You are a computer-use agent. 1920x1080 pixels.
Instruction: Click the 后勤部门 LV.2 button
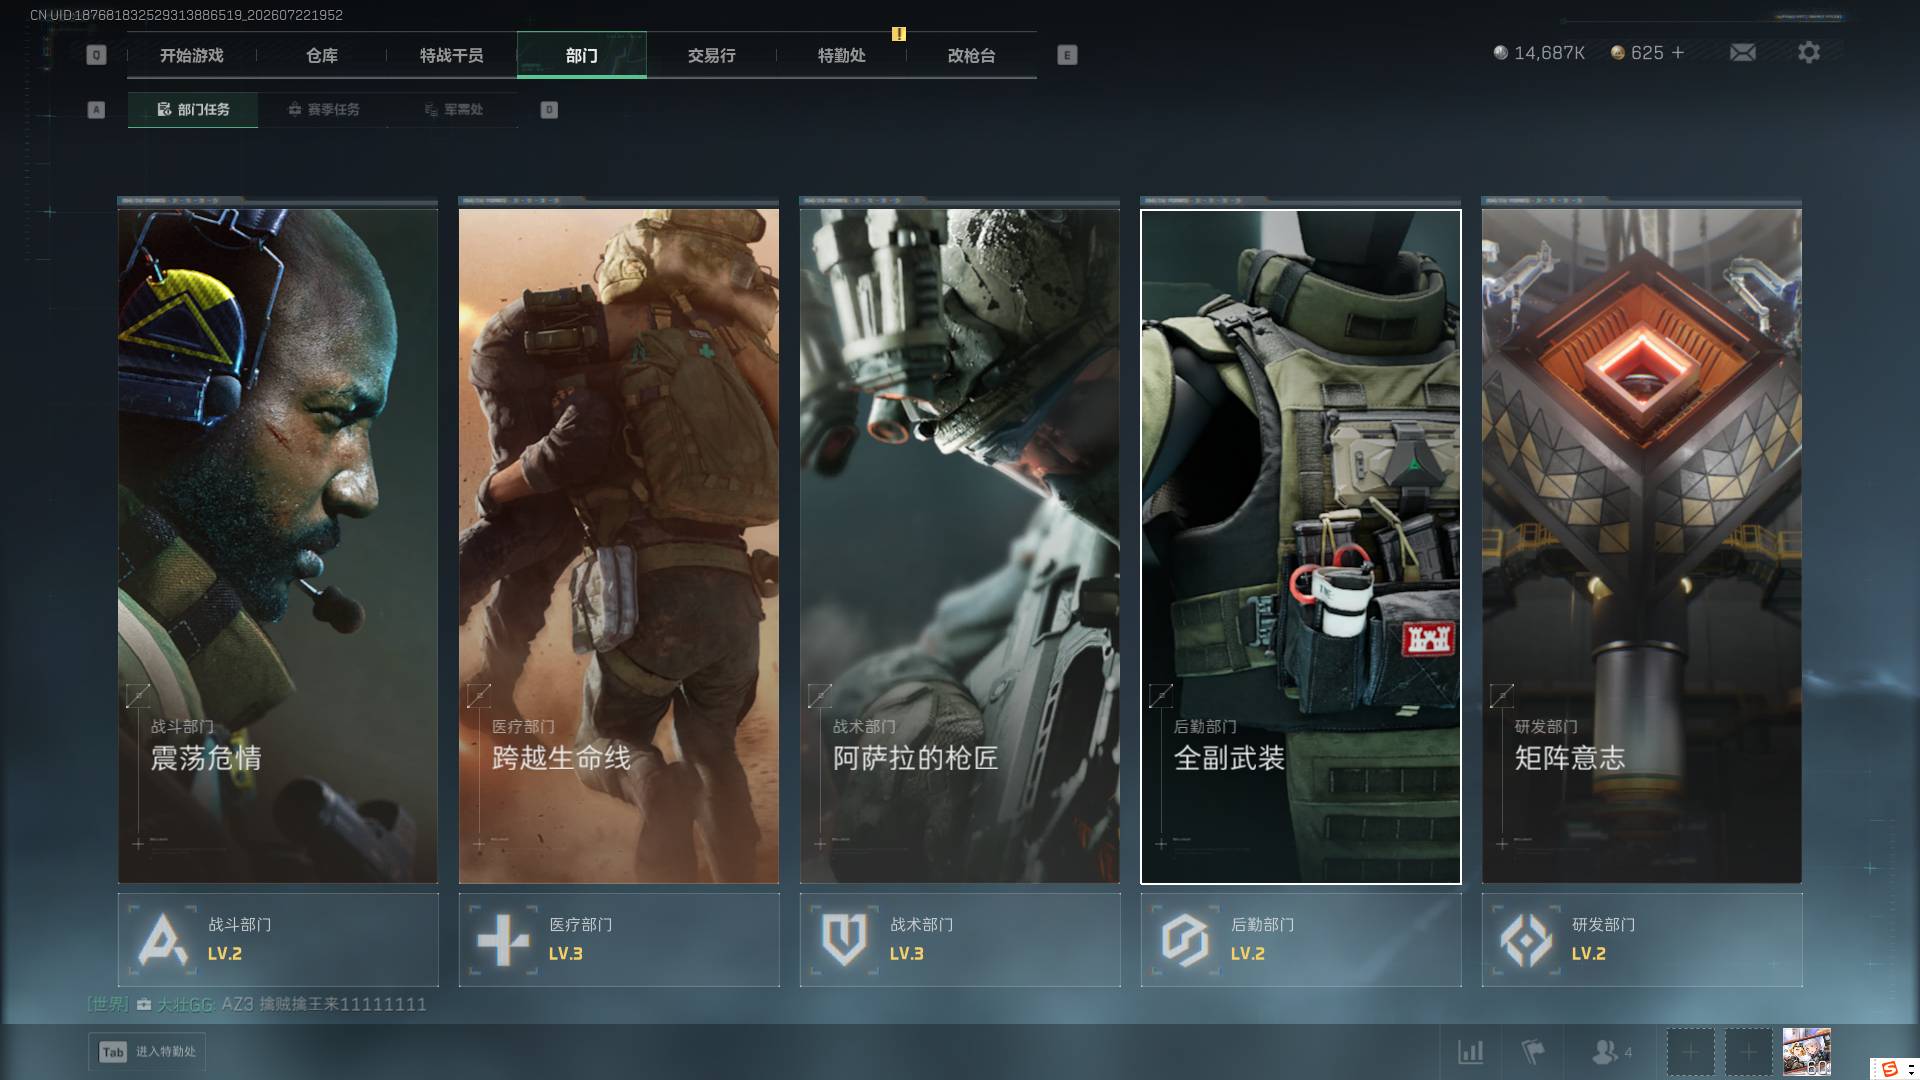1301,940
